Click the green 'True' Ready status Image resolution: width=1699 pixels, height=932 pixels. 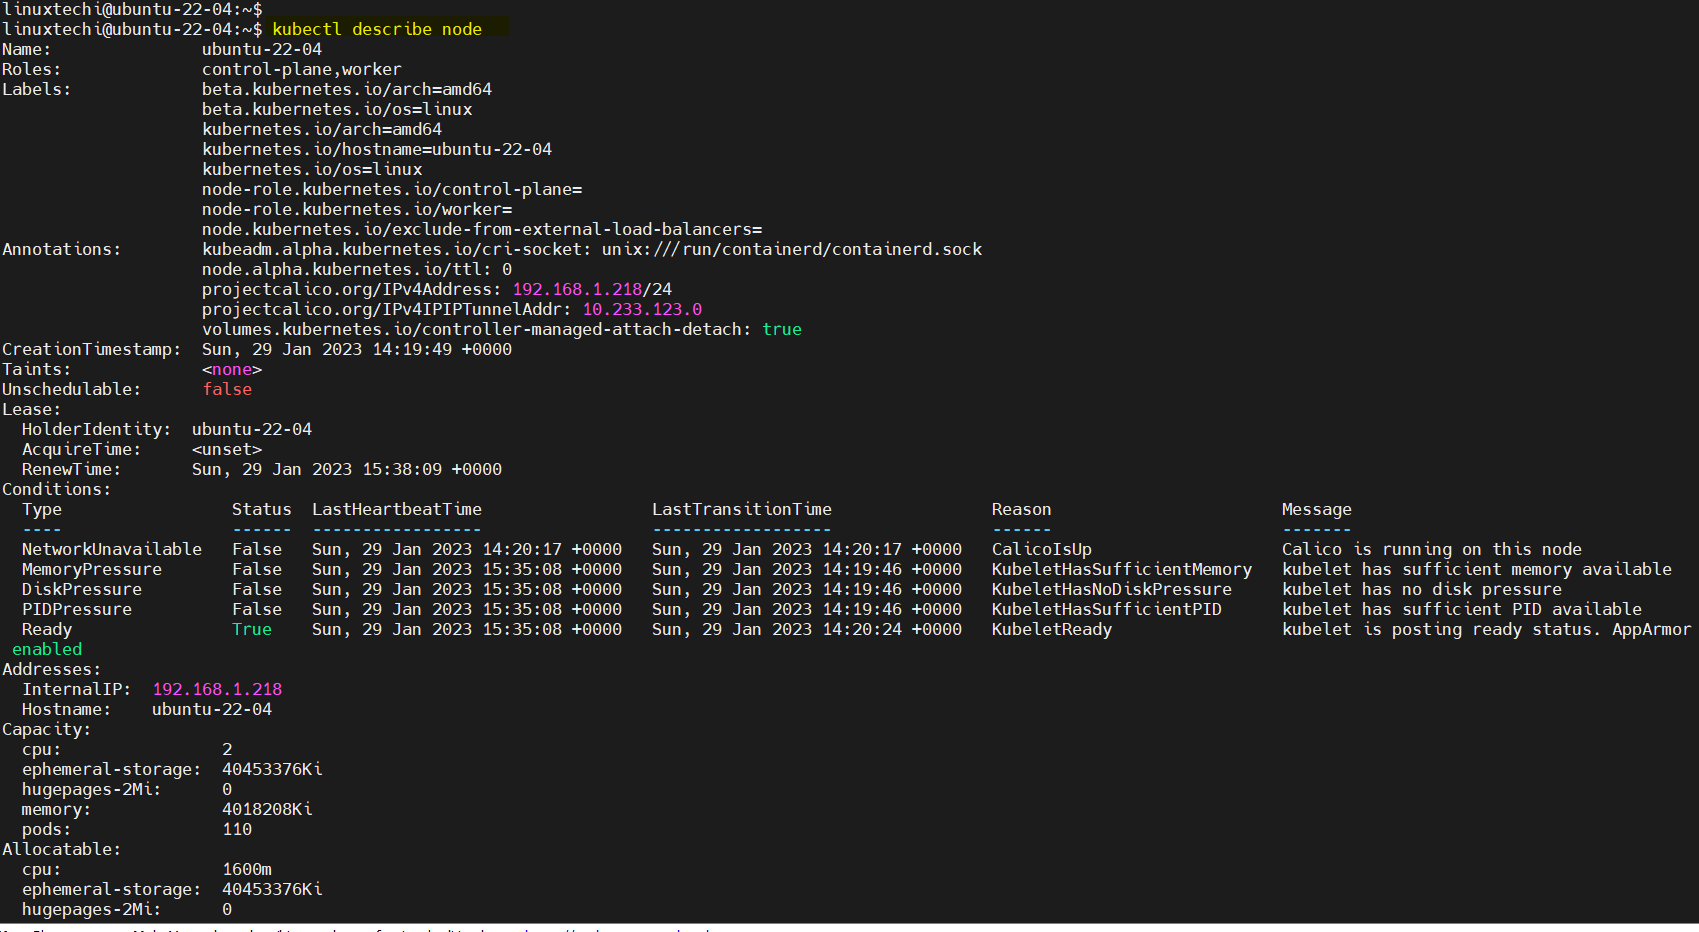(x=252, y=629)
